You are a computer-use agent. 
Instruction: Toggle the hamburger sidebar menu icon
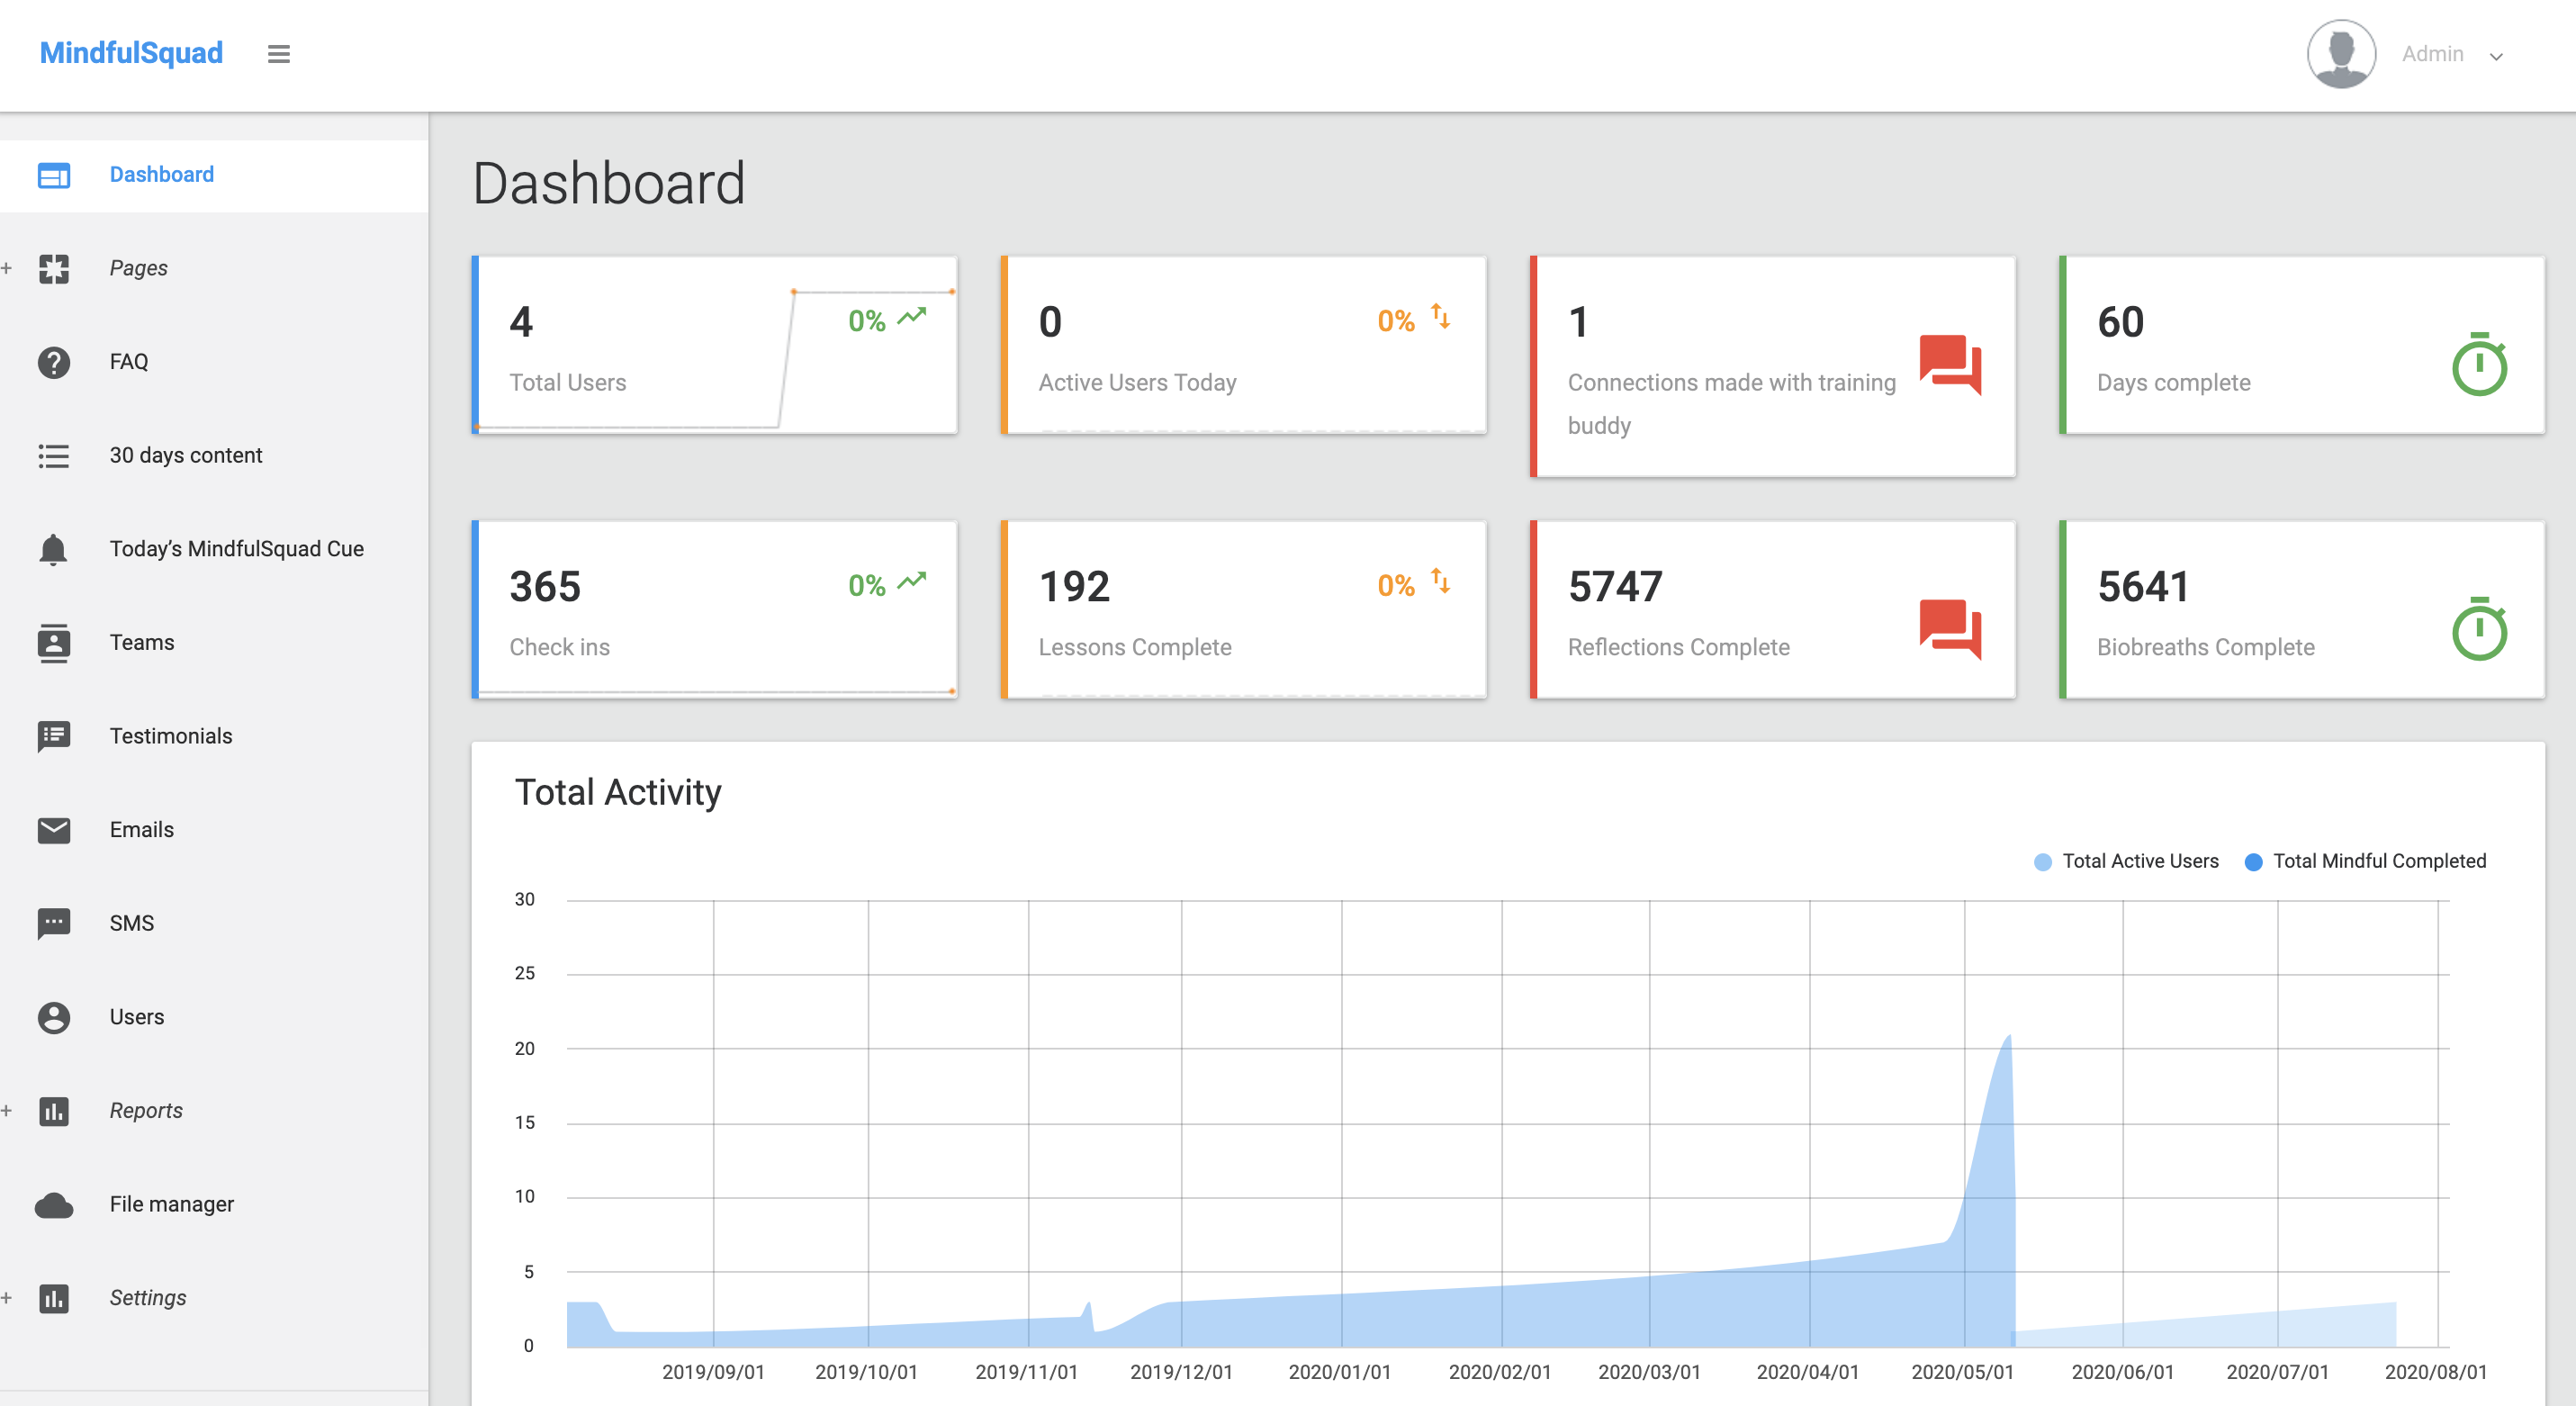click(x=279, y=54)
